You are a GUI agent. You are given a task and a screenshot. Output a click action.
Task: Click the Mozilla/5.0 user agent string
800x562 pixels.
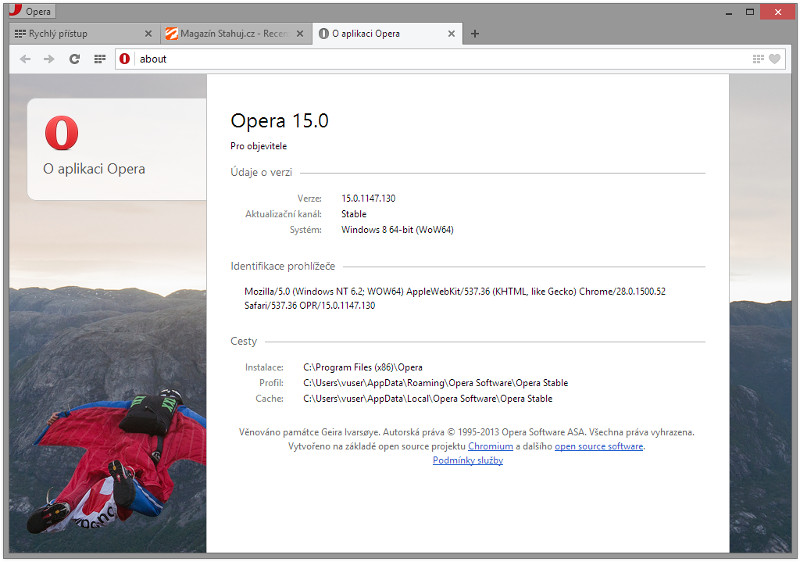(x=455, y=299)
